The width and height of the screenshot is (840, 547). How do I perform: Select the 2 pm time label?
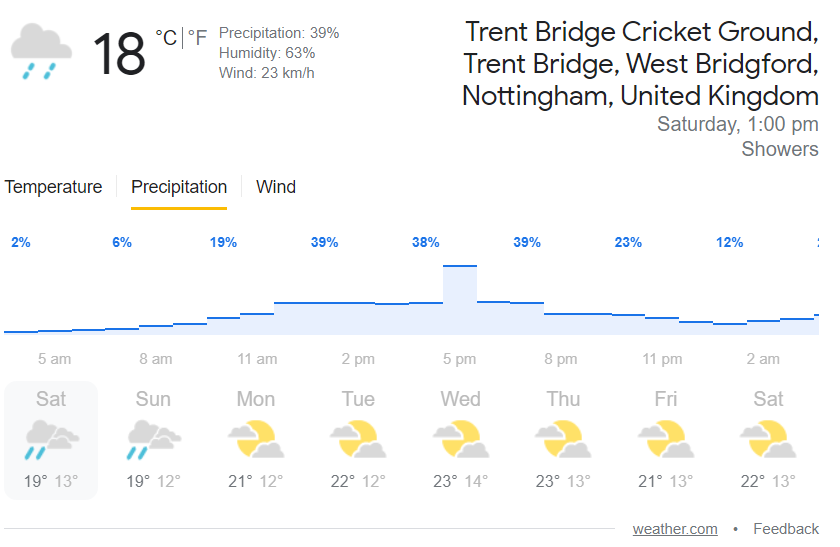358,359
